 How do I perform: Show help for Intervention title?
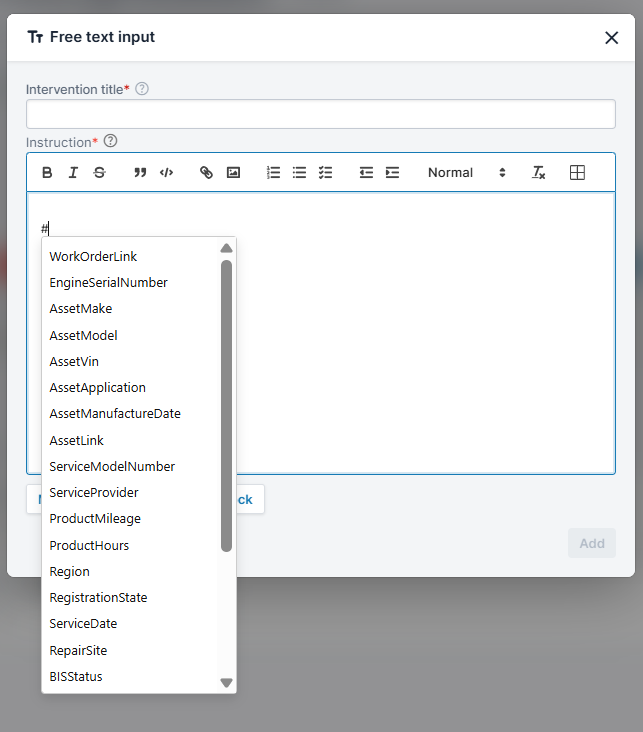pos(142,89)
